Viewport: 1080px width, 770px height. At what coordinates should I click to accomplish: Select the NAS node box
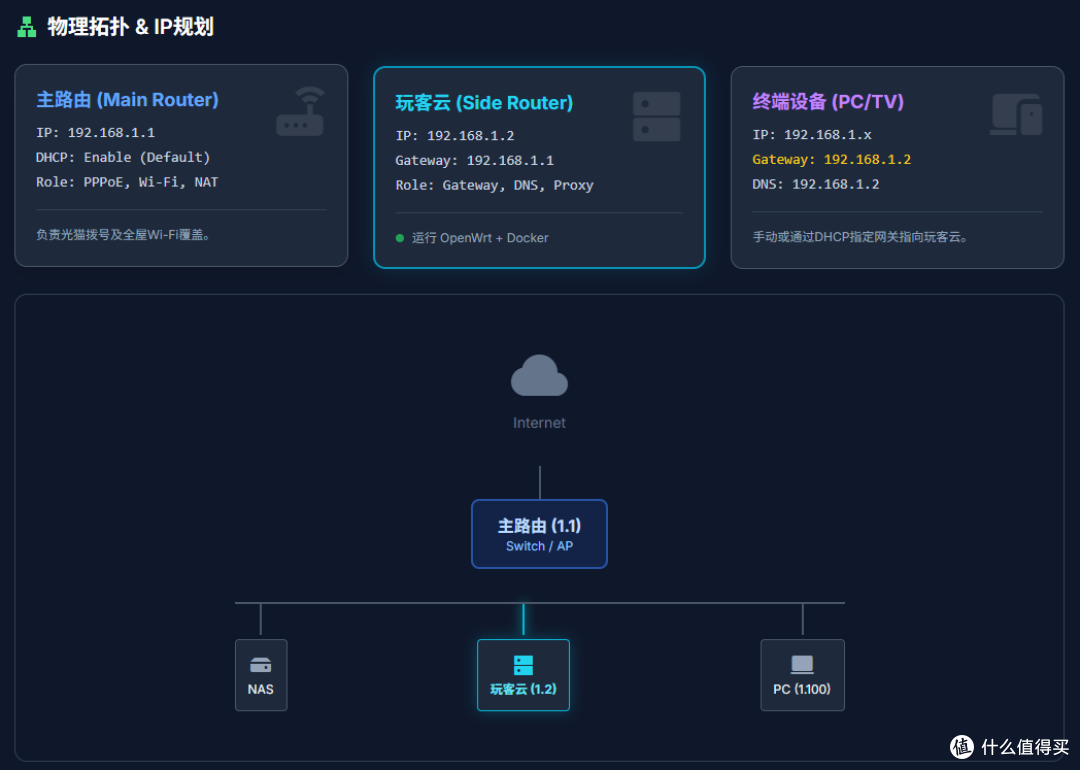click(x=261, y=675)
